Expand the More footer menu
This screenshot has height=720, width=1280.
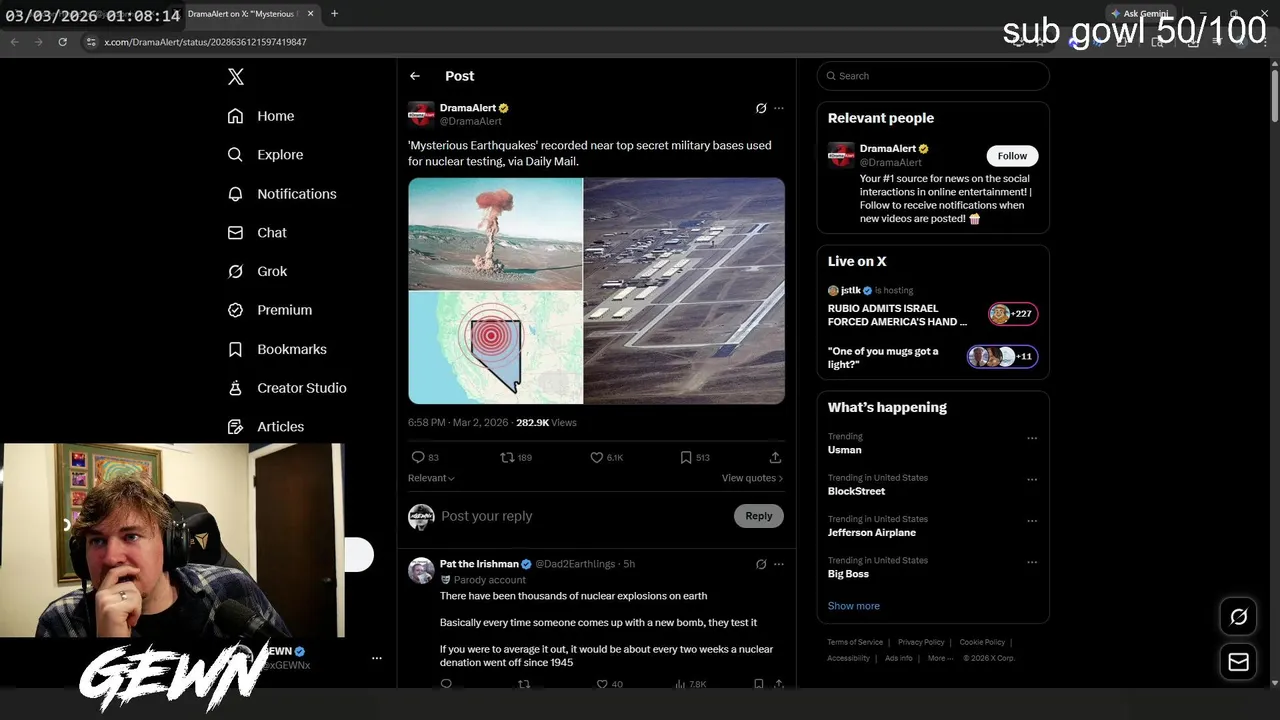pyautogui.click(x=939, y=658)
